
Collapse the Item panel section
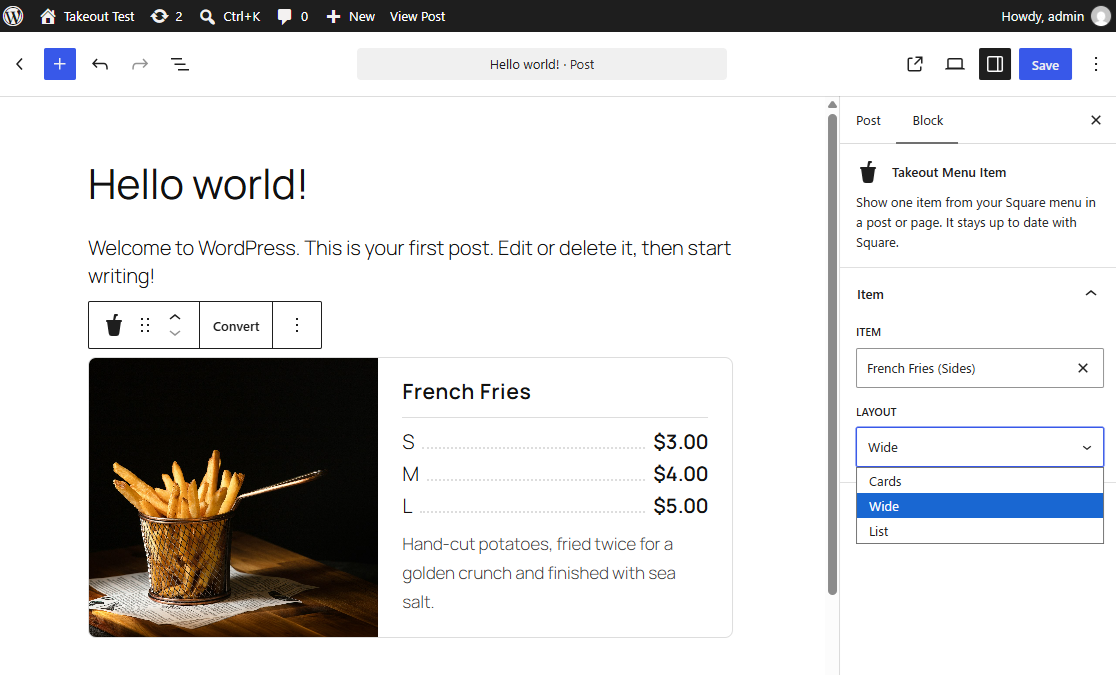tap(979, 294)
